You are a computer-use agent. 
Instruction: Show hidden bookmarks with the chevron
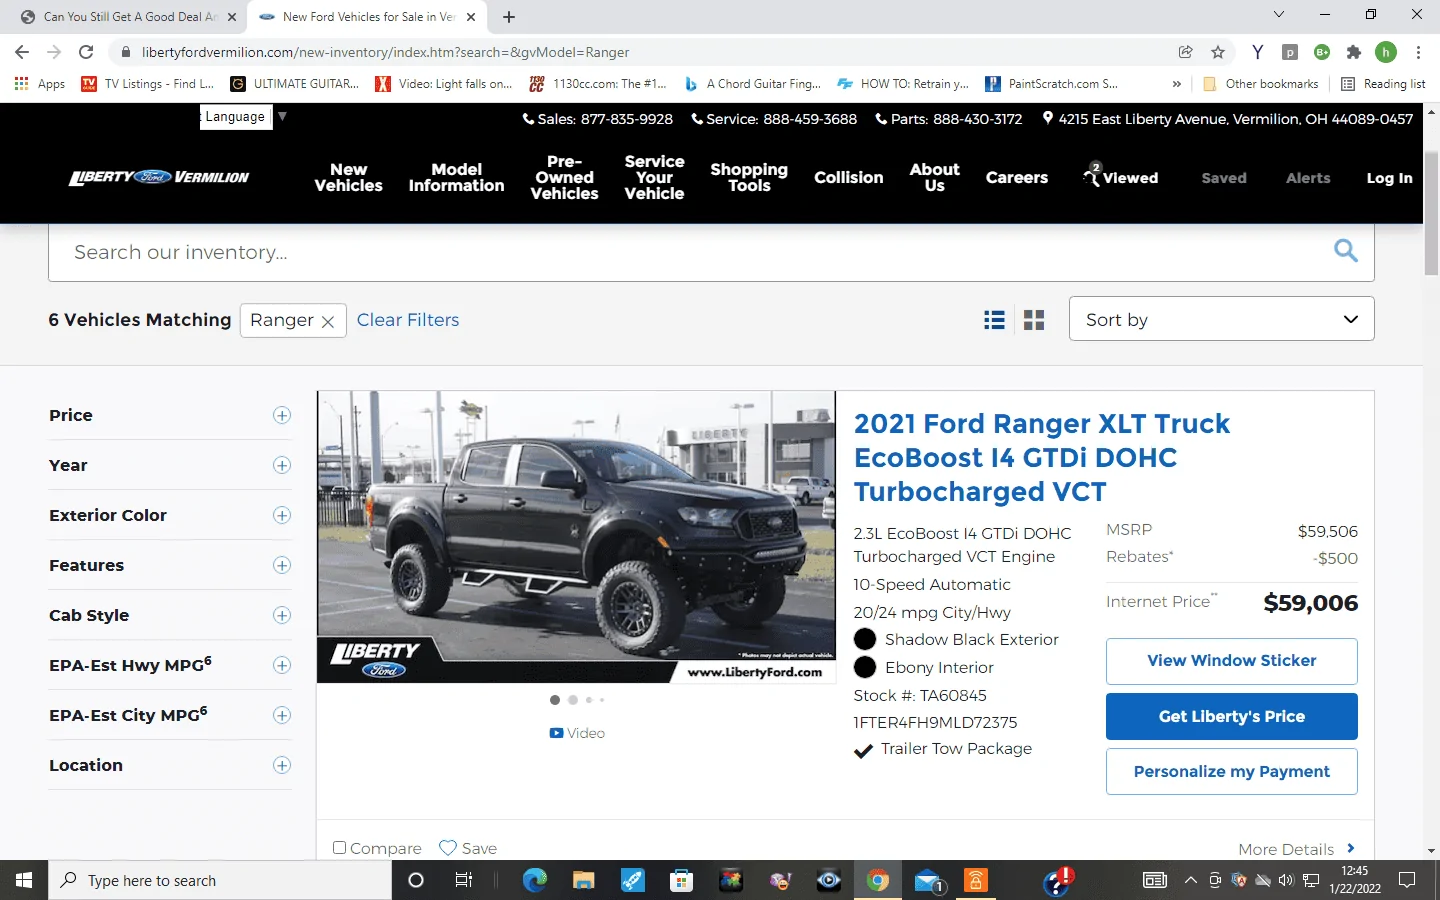pos(1176,84)
